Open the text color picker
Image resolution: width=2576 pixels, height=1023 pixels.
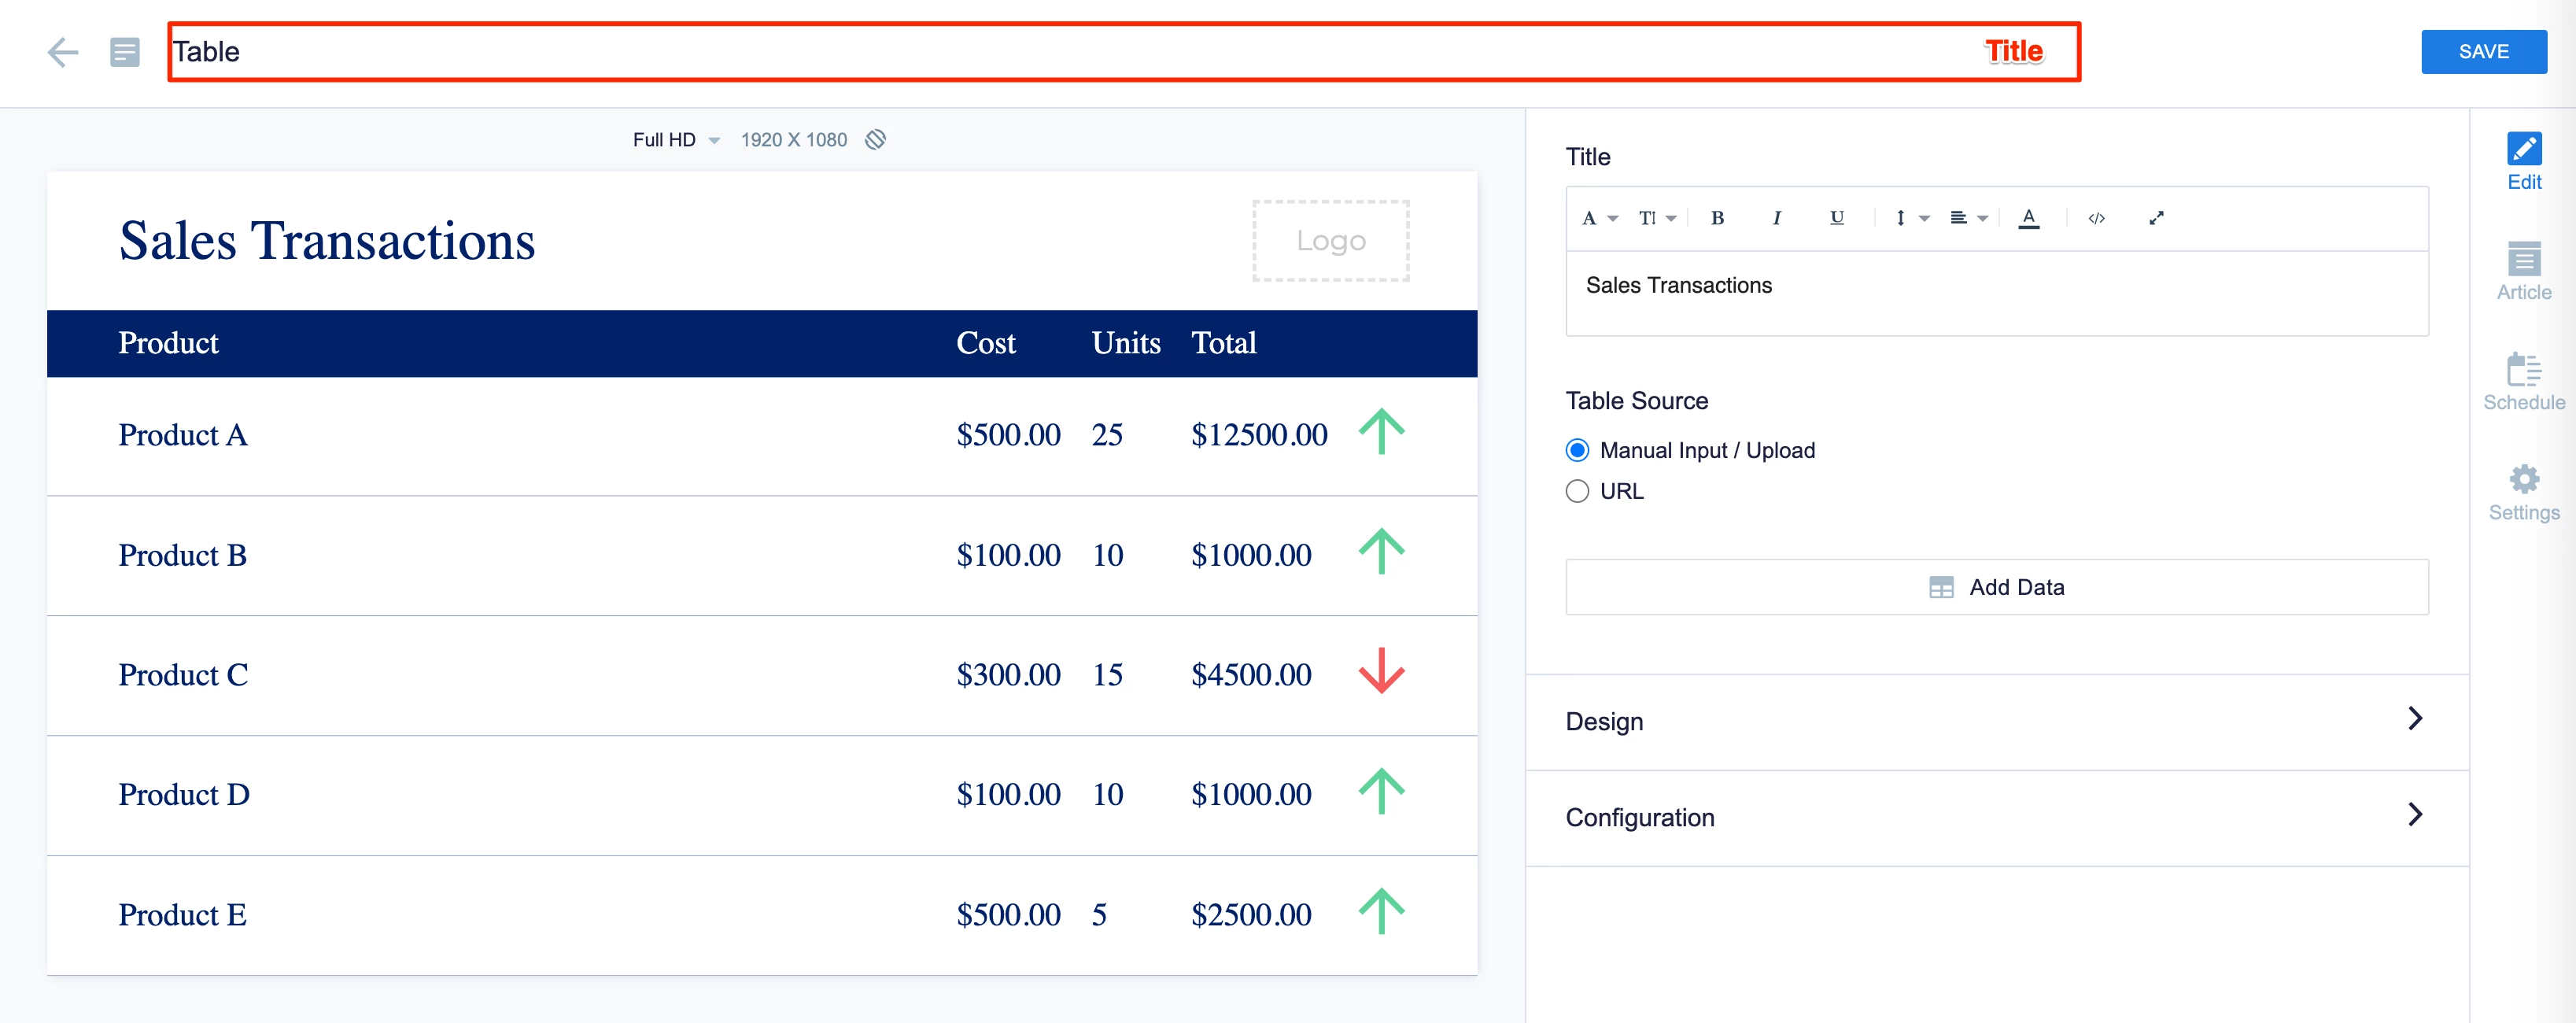click(2028, 218)
